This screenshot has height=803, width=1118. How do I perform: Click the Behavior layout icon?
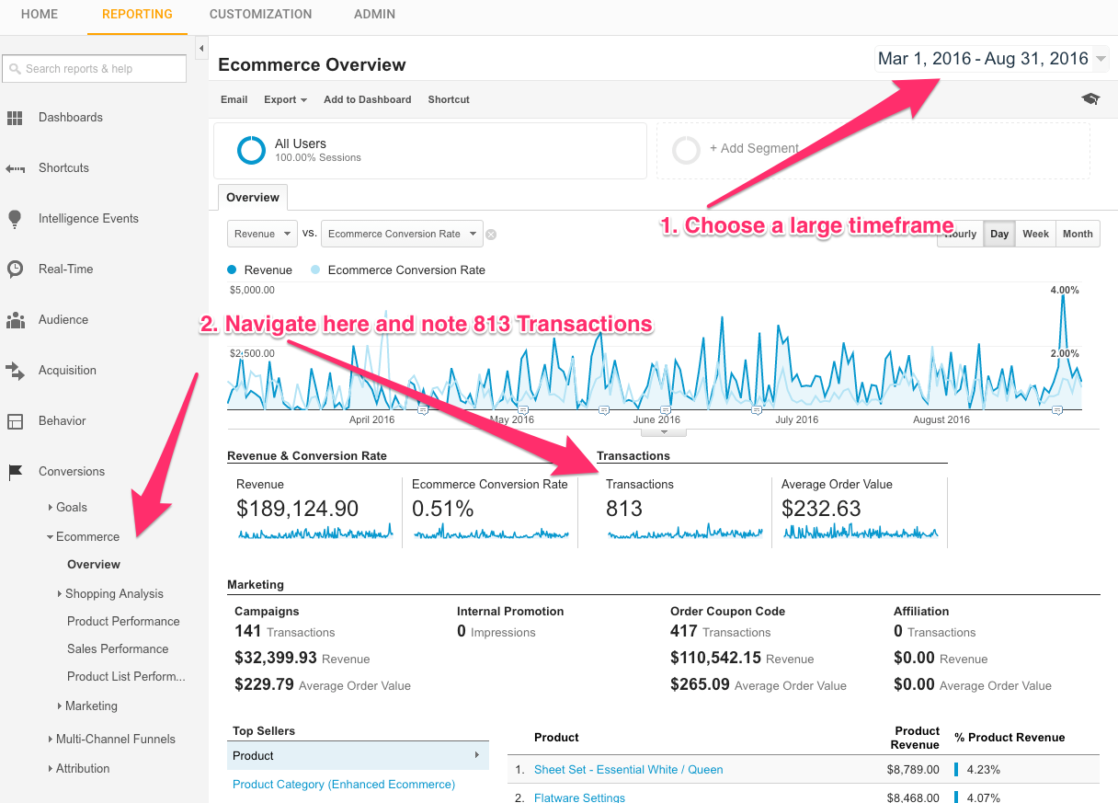click(x=15, y=421)
